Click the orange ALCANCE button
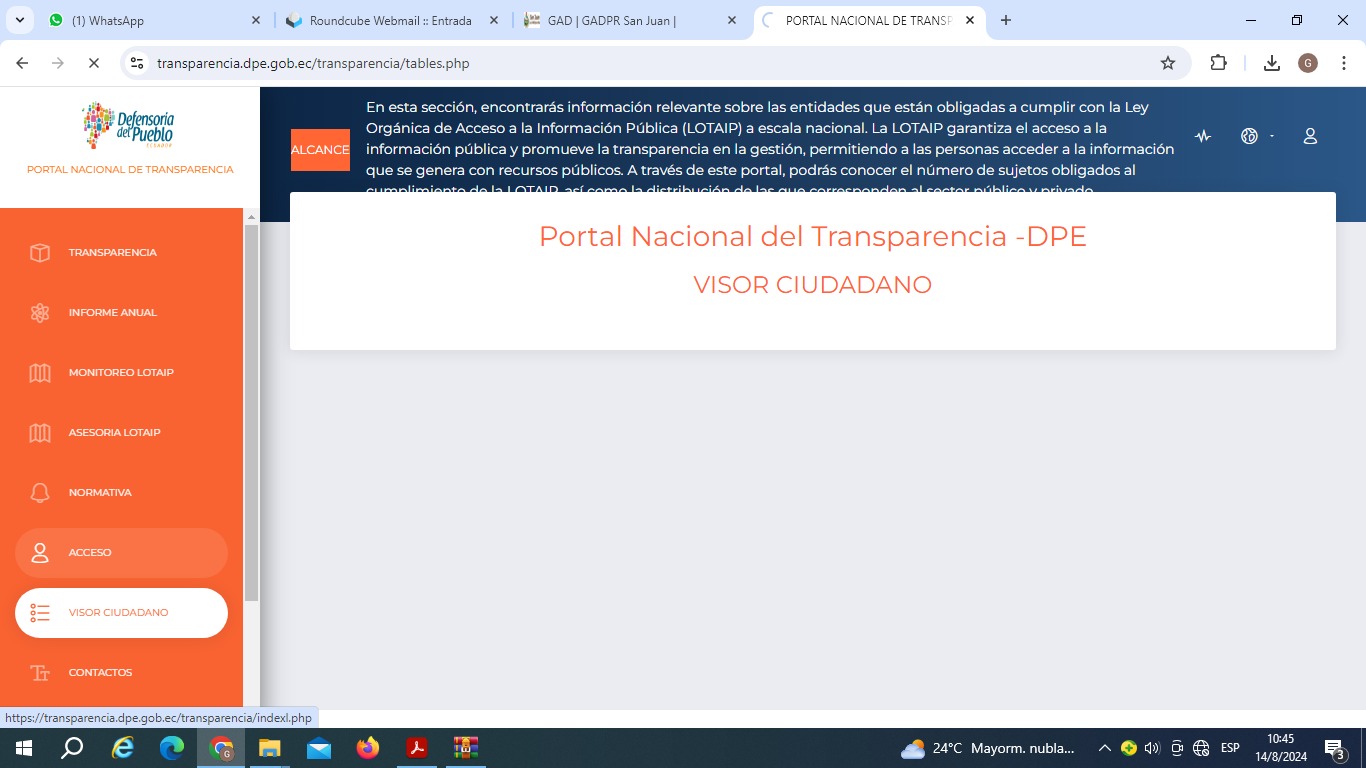1366x768 pixels. [x=320, y=150]
